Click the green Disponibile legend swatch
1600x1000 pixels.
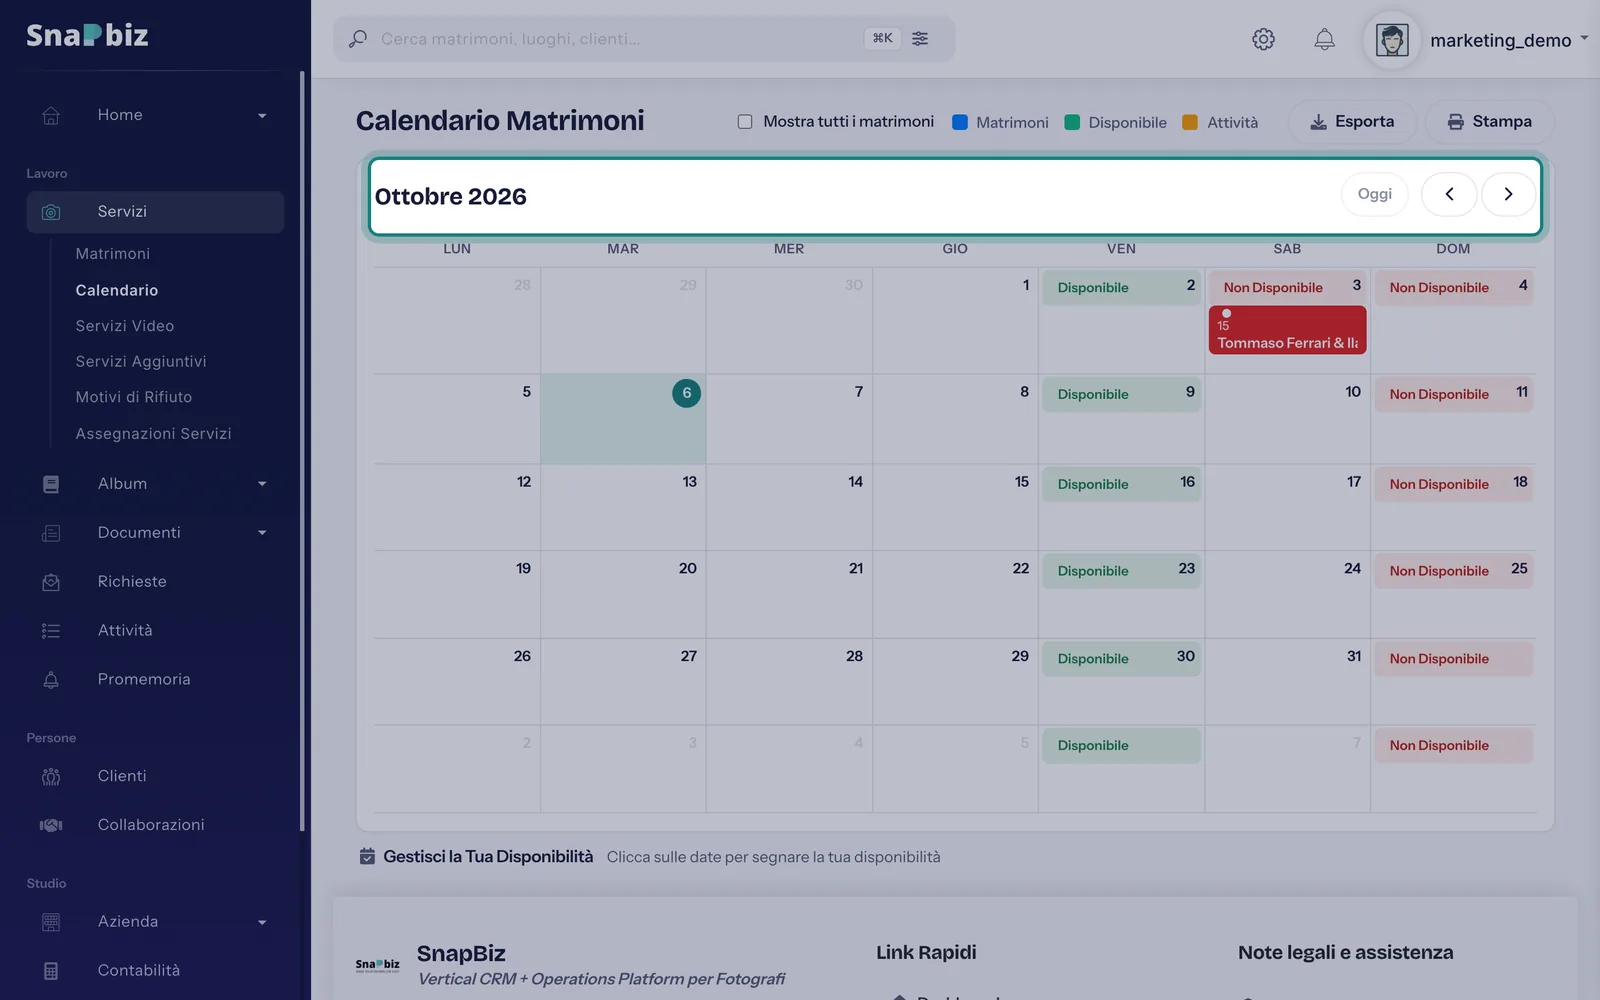1072,122
